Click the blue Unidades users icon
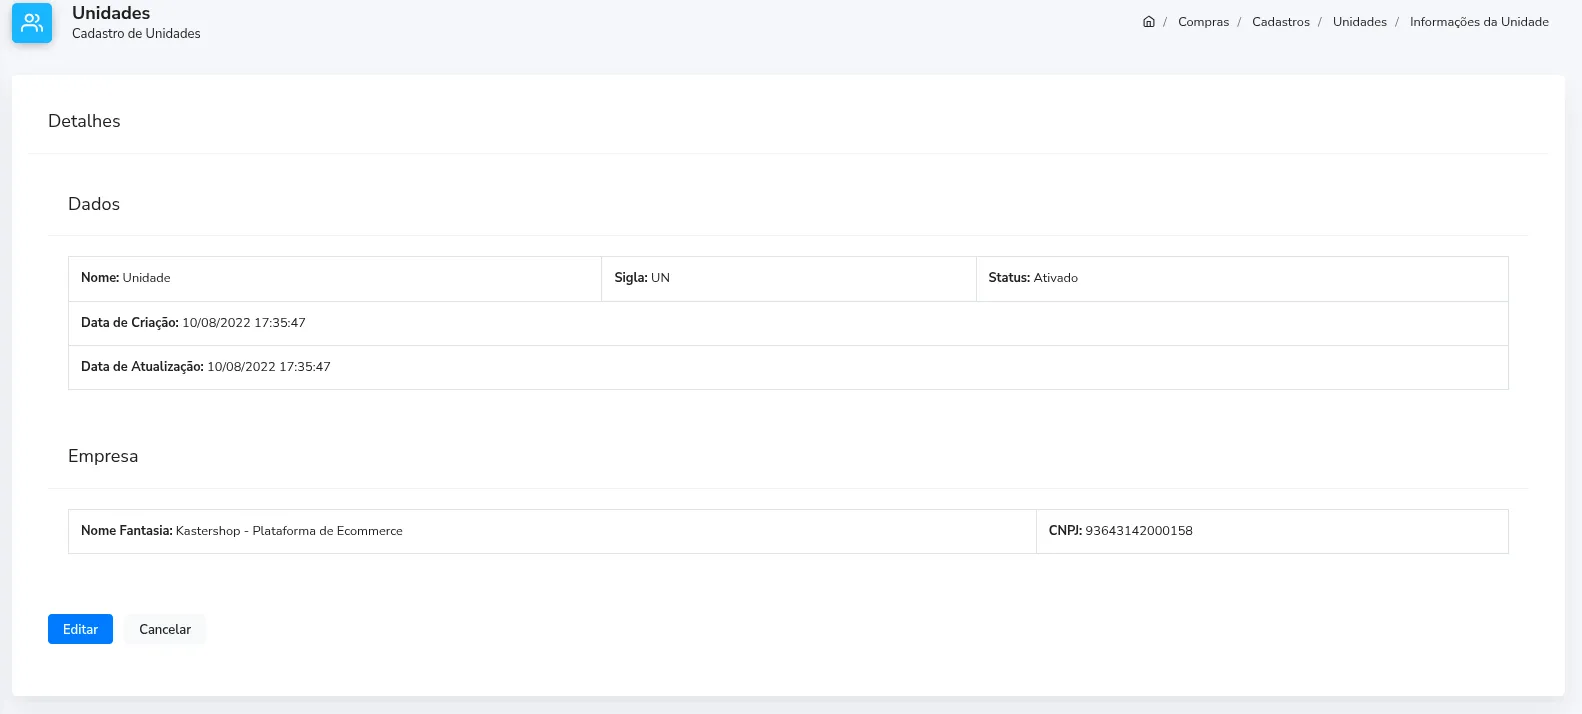 [32, 23]
